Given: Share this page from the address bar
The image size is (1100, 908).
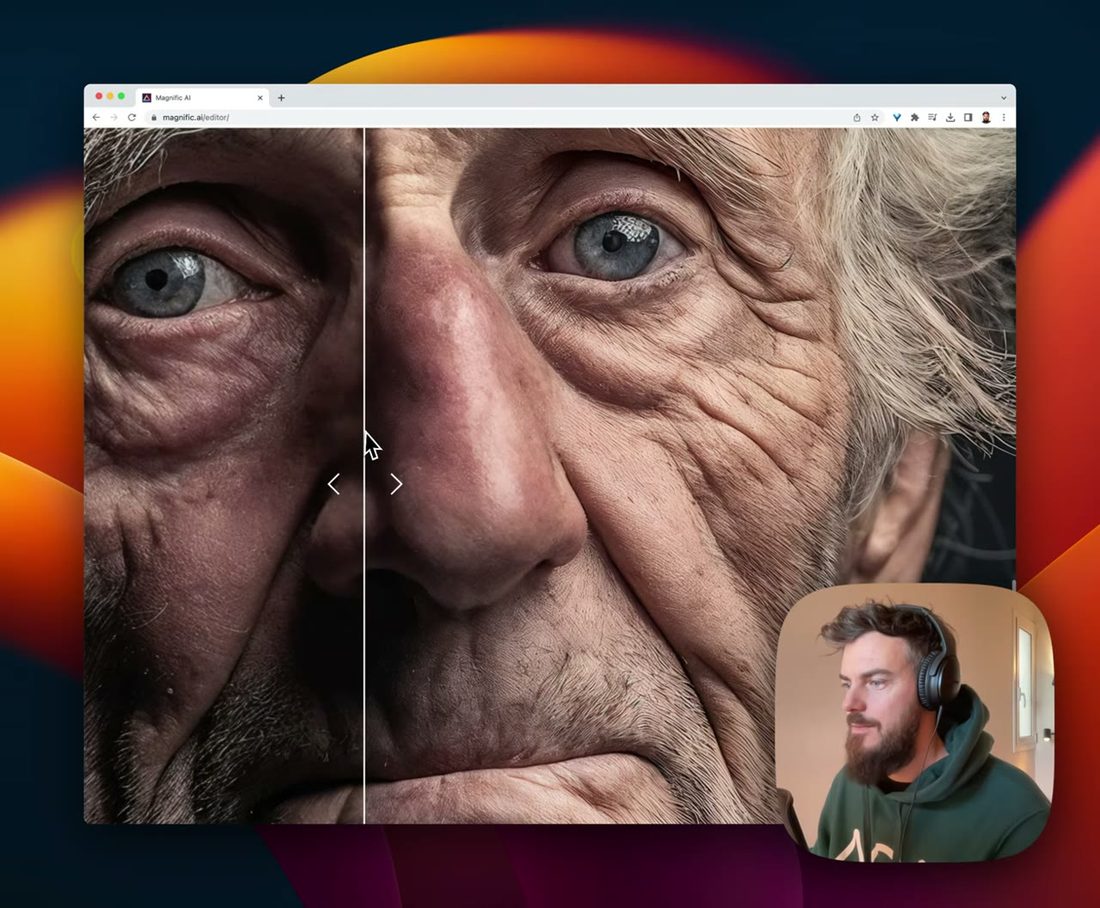Looking at the screenshot, I should pos(857,118).
